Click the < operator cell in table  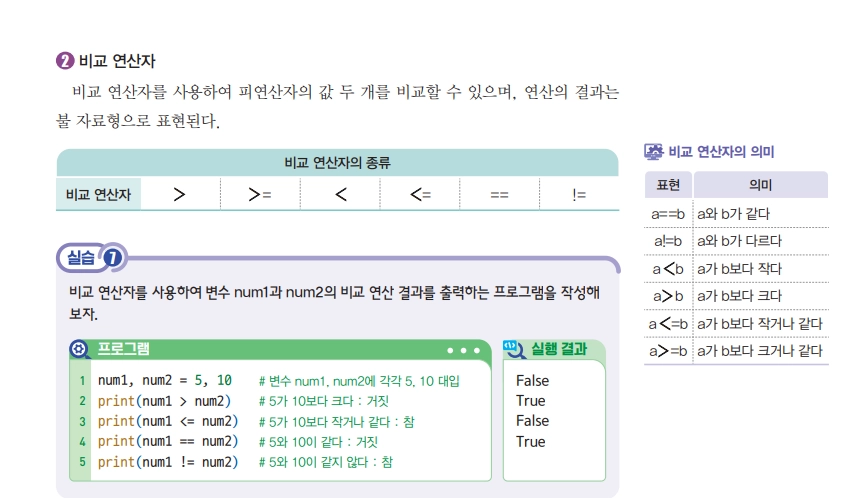(x=340, y=194)
